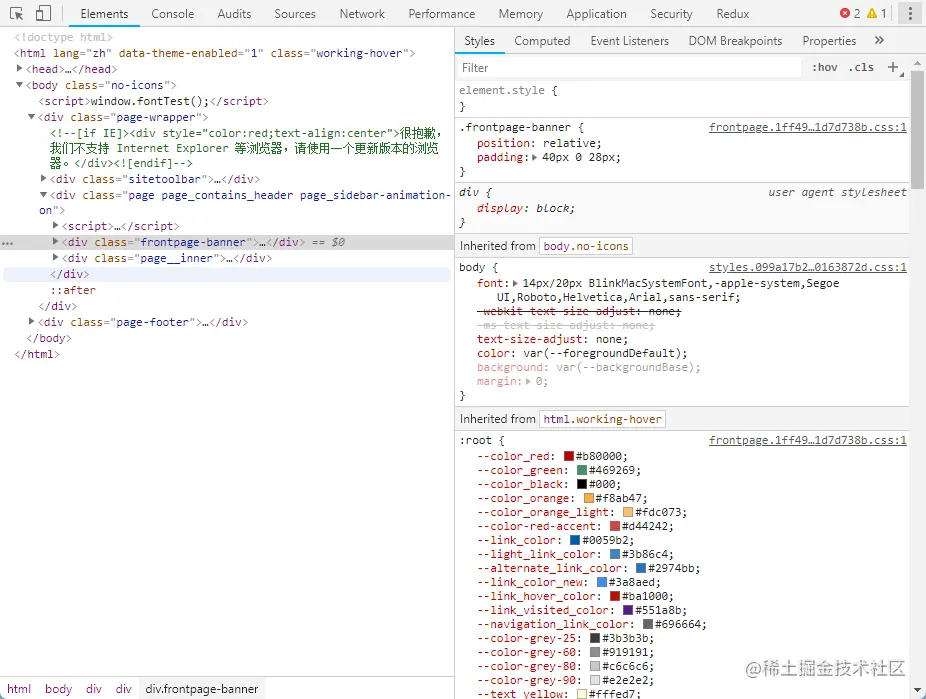The width and height of the screenshot is (926, 699).
Task: Click the scroll-down arrow of Styles pane
Action: click(x=917, y=690)
